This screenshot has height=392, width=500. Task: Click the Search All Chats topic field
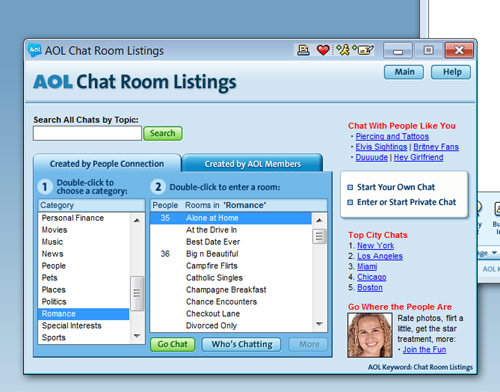pyautogui.click(x=87, y=133)
